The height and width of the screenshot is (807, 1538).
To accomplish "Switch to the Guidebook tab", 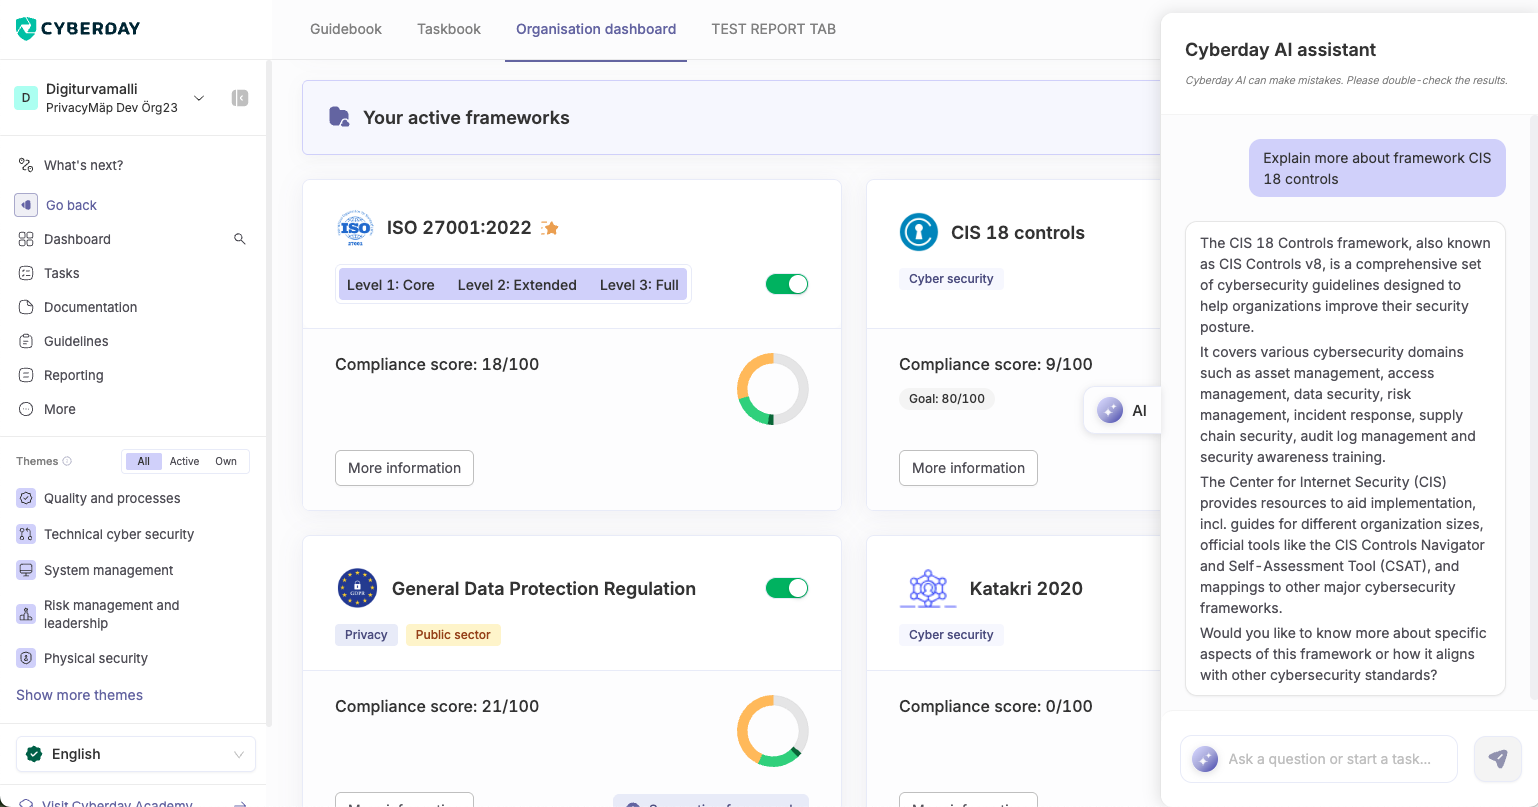I will [346, 29].
